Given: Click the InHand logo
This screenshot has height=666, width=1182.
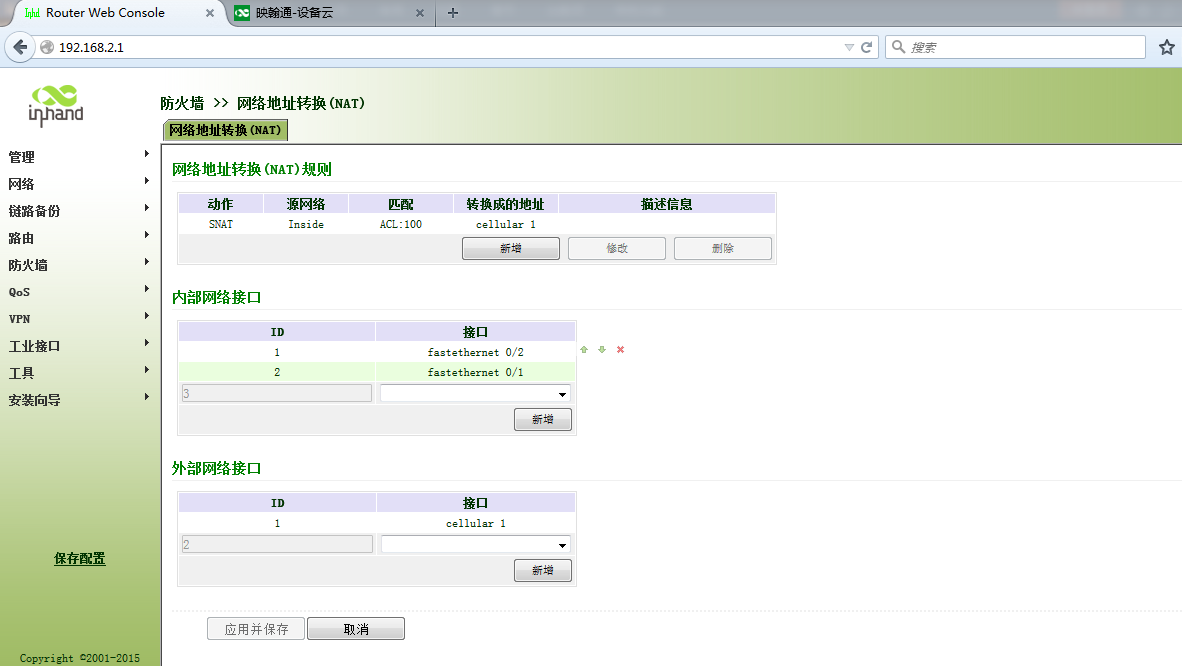Looking at the screenshot, I should point(56,104).
